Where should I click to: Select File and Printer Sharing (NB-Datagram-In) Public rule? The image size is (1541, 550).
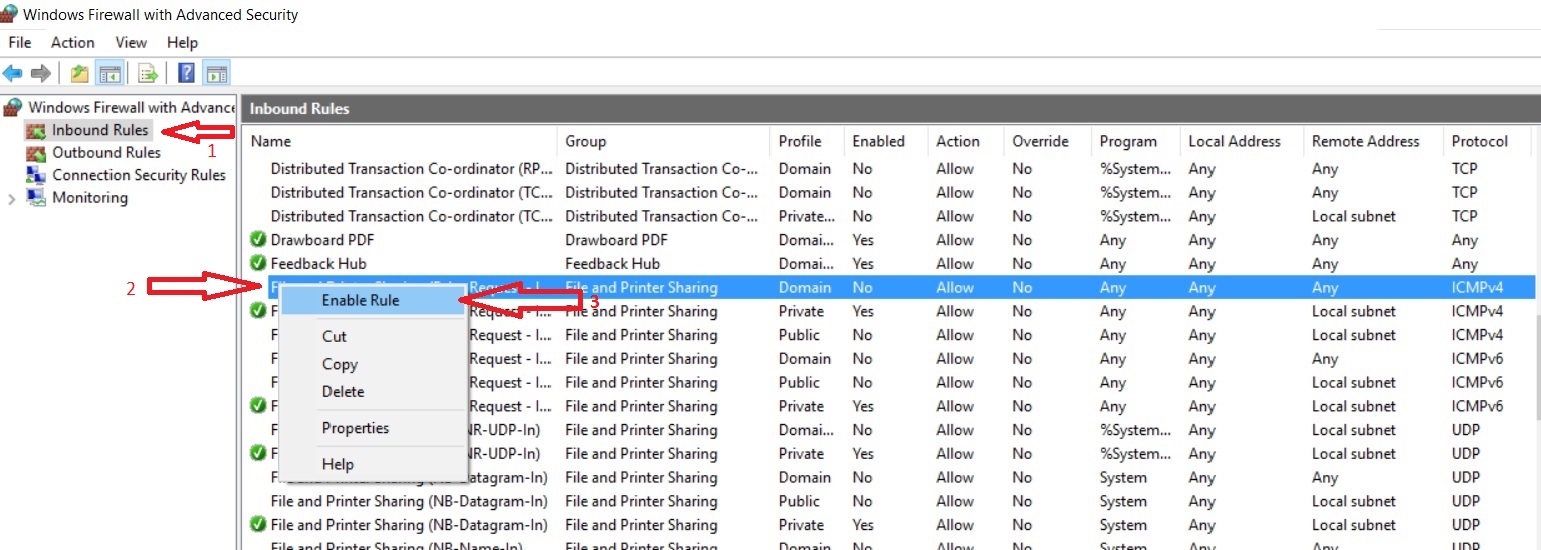click(409, 501)
